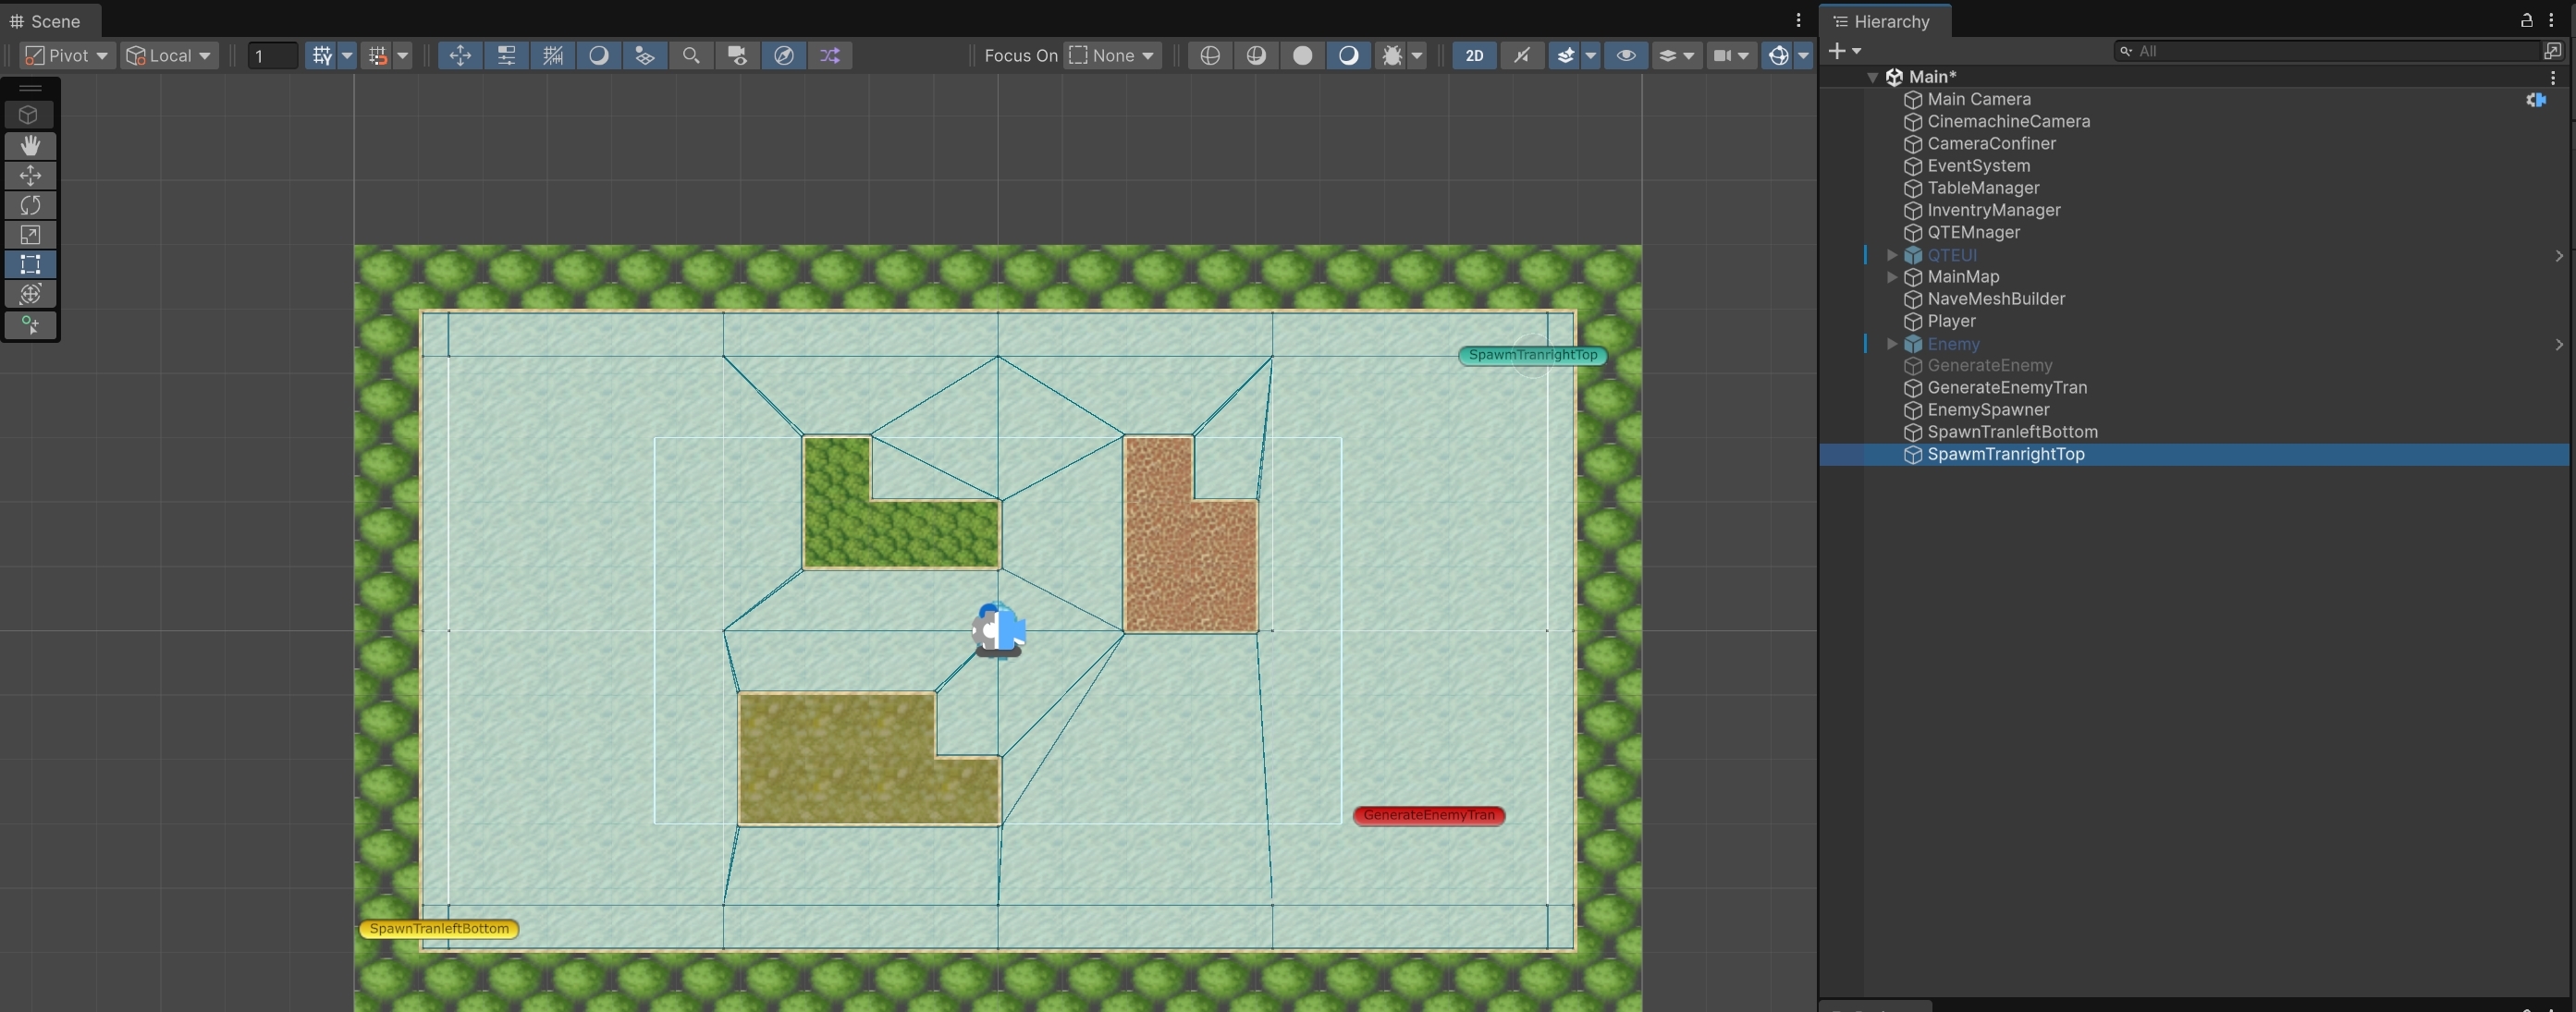
Task: Select the Scale tool
Action: tap(30, 235)
